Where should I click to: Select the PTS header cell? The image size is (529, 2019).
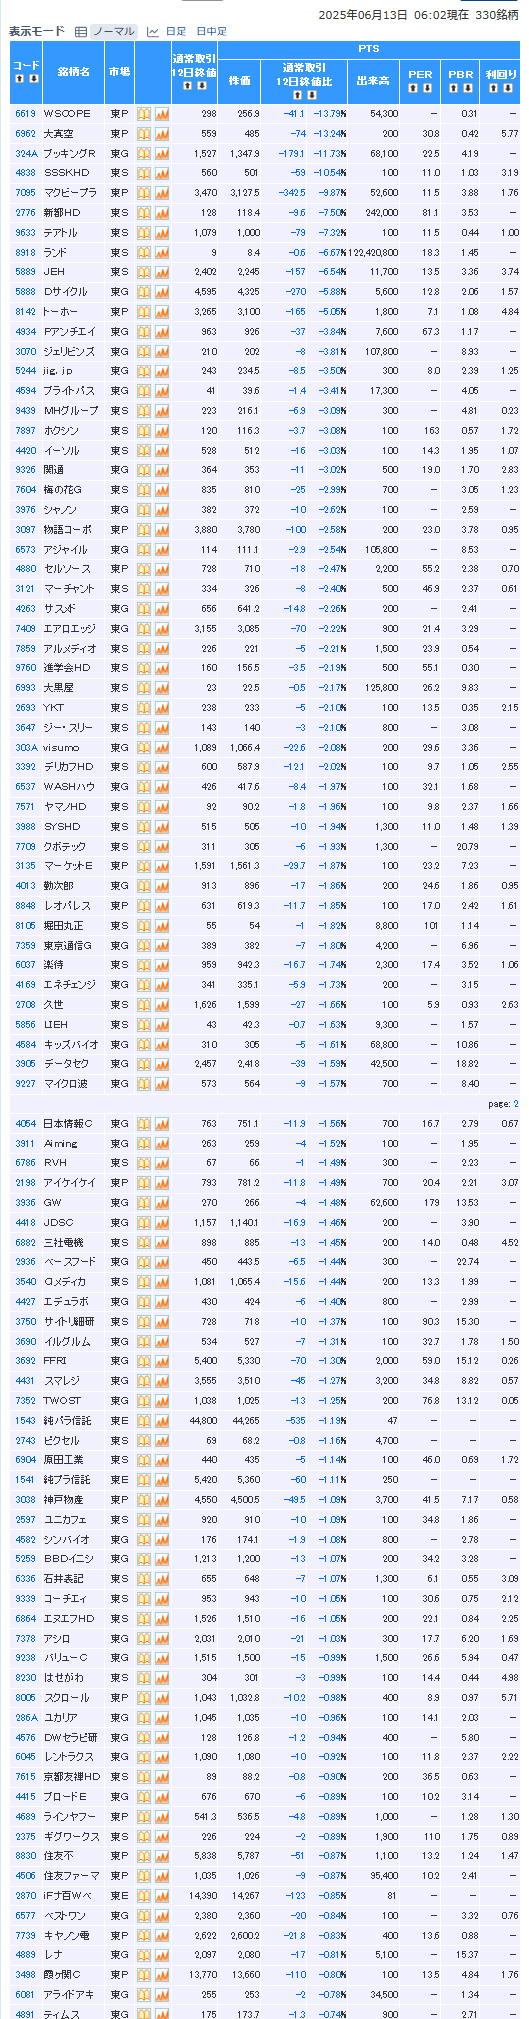369,49
